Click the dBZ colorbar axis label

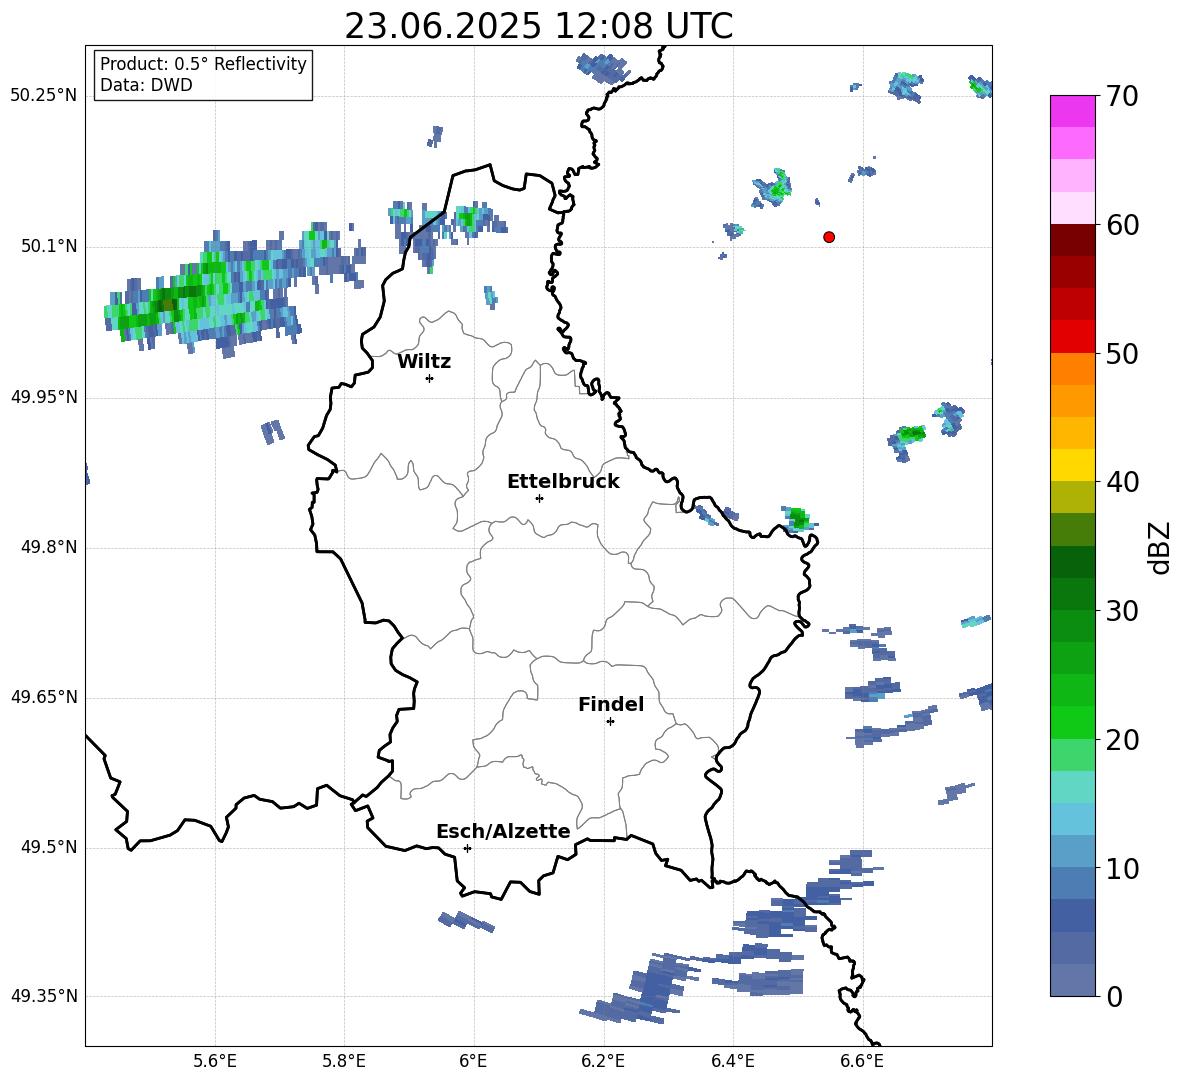(x=1161, y=547)
